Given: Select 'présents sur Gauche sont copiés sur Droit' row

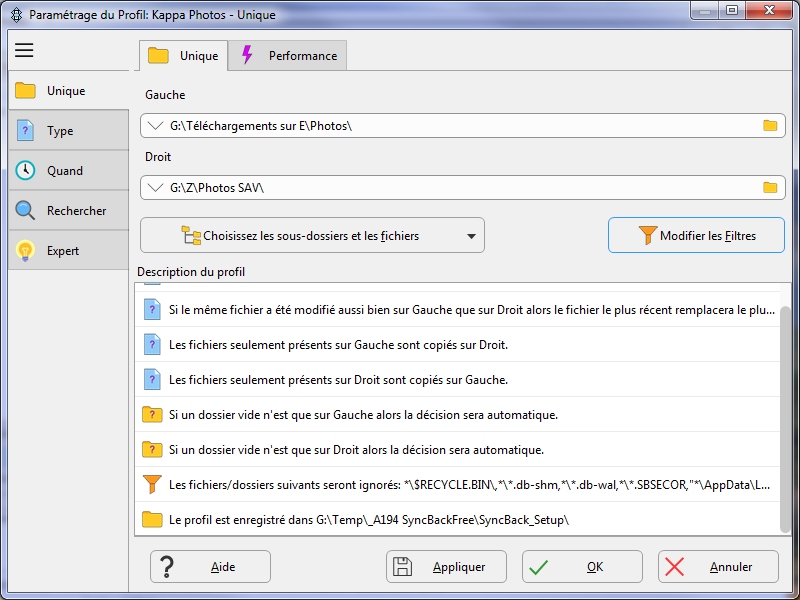Looking at the screenshot, I should (458, 345).
